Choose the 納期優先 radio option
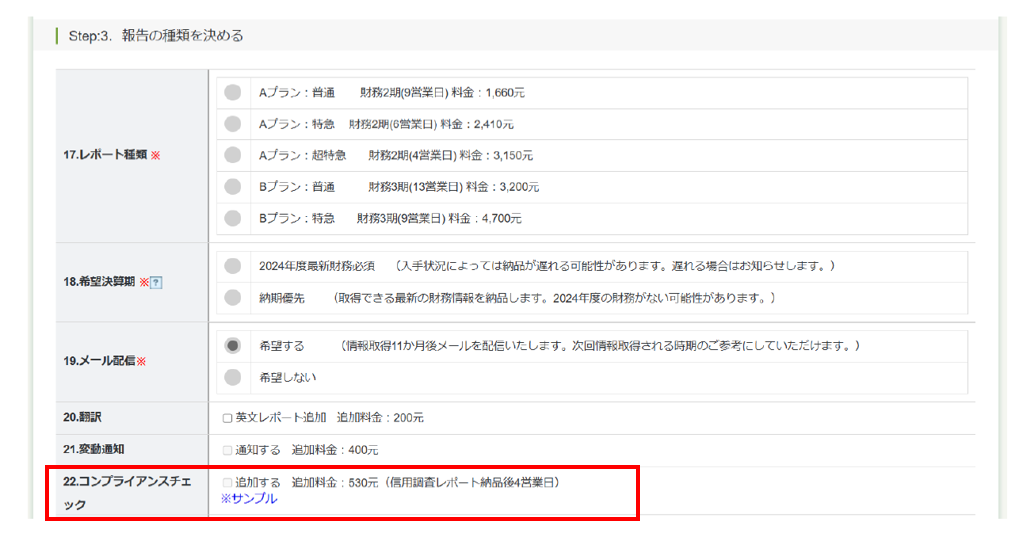 pyautogui.click(x=233, y=298)
